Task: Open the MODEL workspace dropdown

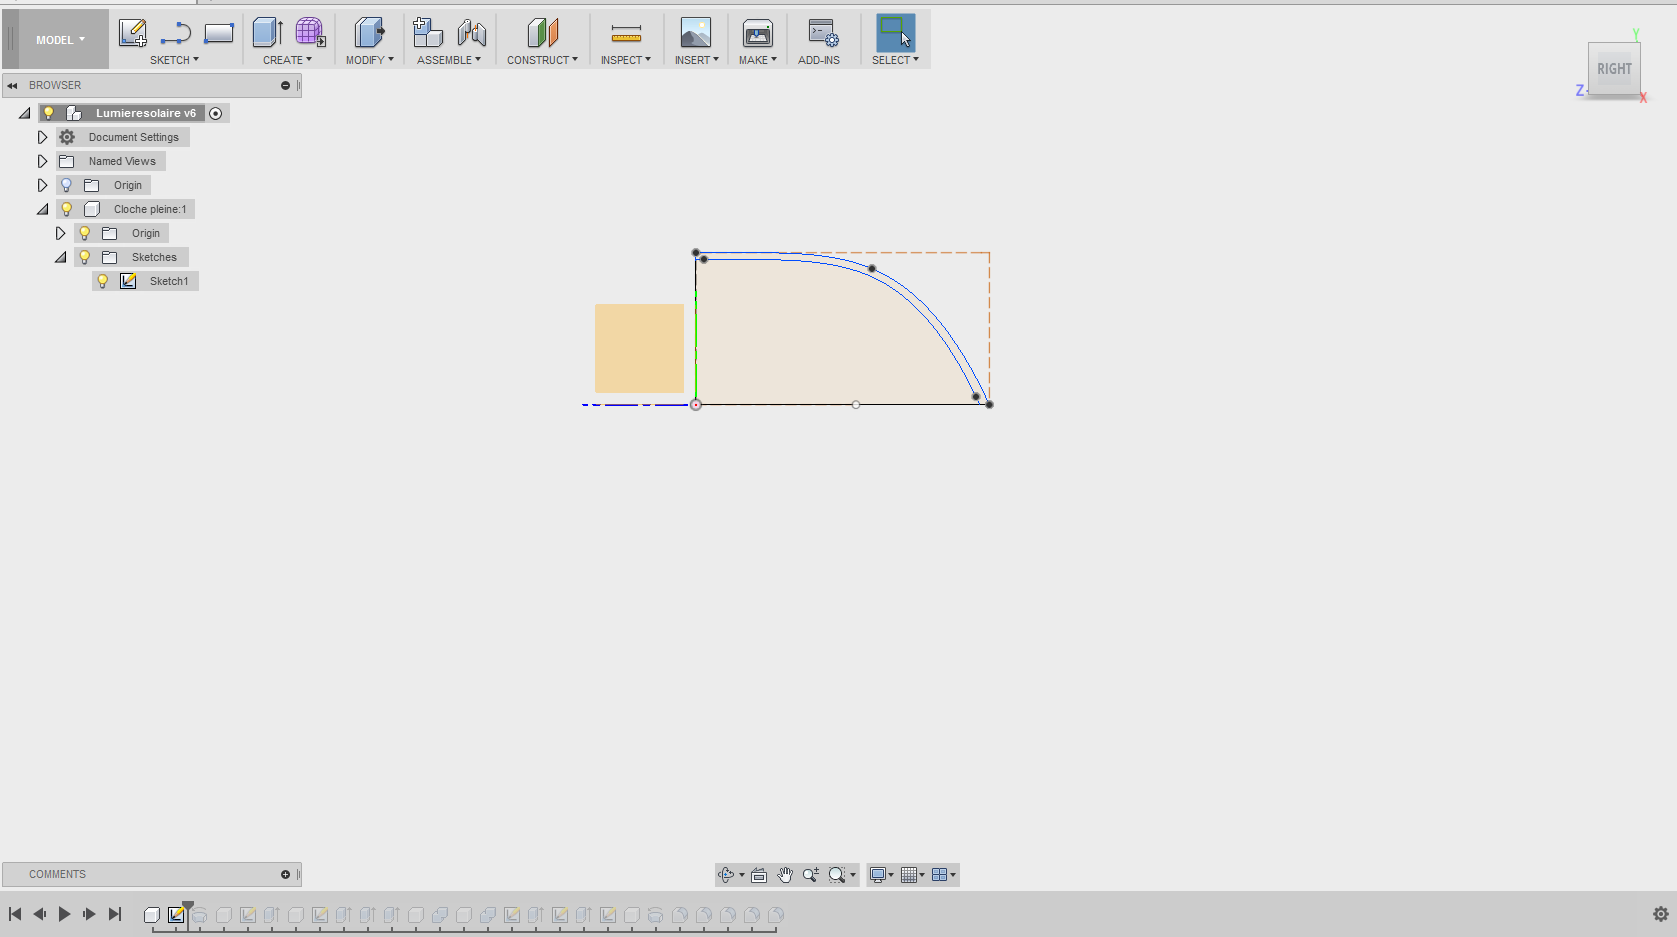Action: tap(60, 40)
